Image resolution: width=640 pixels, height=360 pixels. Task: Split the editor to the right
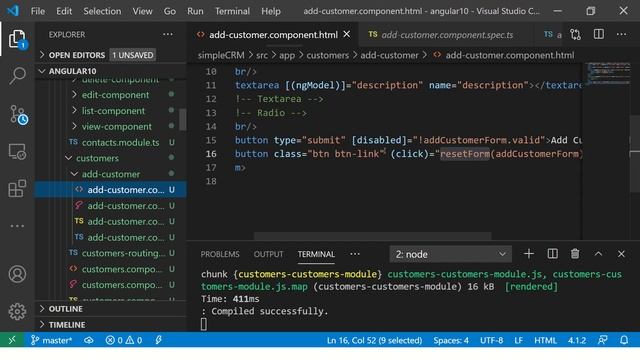(599, 35)
